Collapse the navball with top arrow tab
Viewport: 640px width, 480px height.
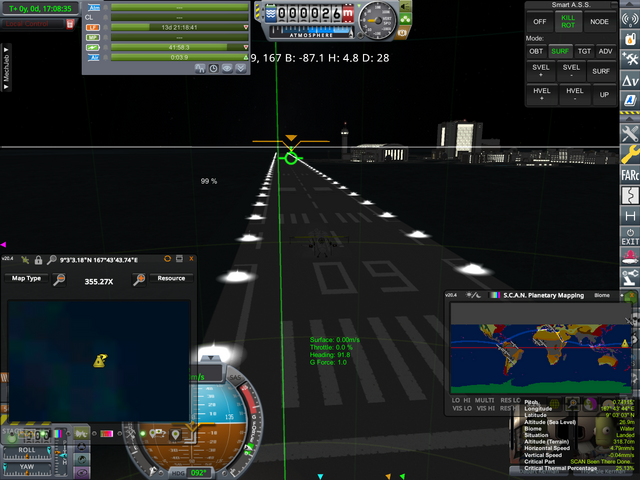(211, 358)
